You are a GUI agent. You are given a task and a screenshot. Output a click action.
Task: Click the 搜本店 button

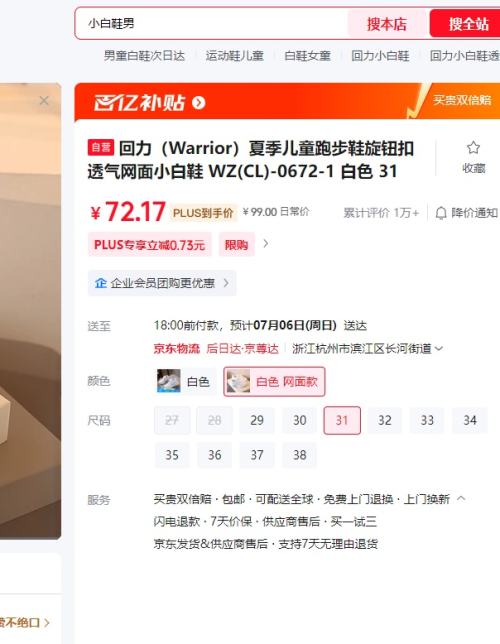[x=387, y=24]
